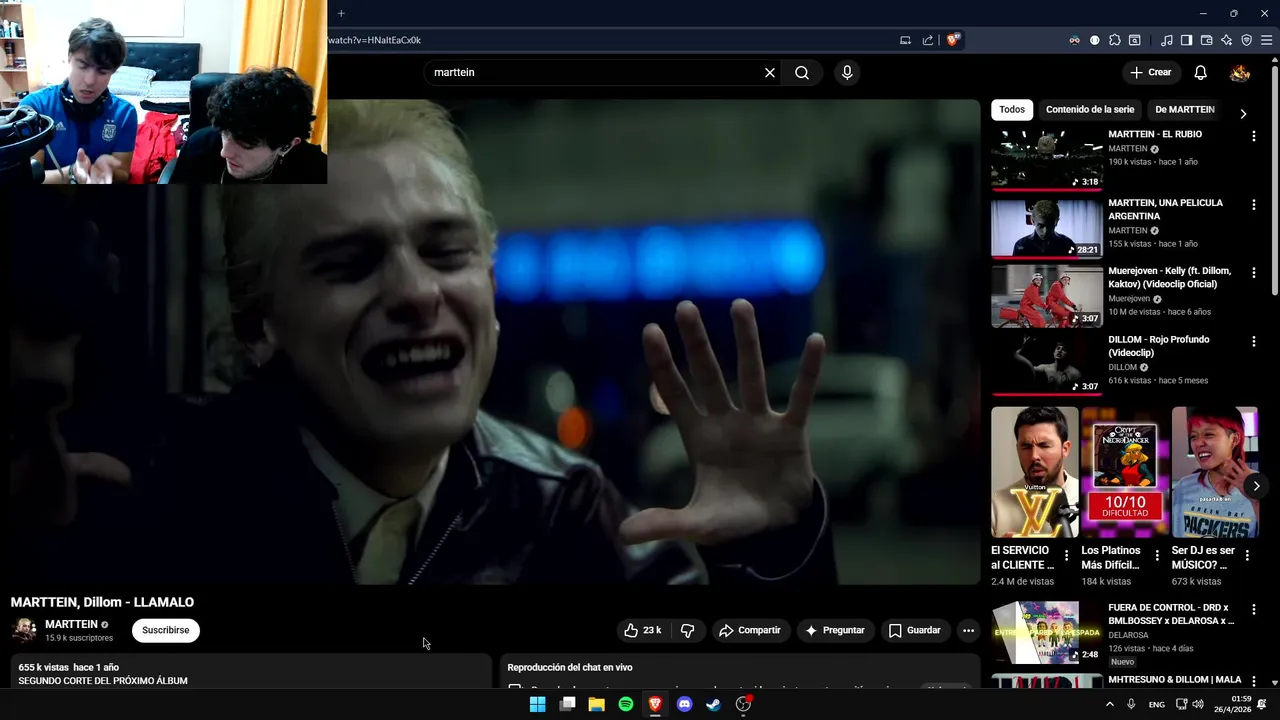Open MARTTEIN - EL RUBIO video thumbnail
Viewport: 1280px width, 720px height.
click(1047, 158)
